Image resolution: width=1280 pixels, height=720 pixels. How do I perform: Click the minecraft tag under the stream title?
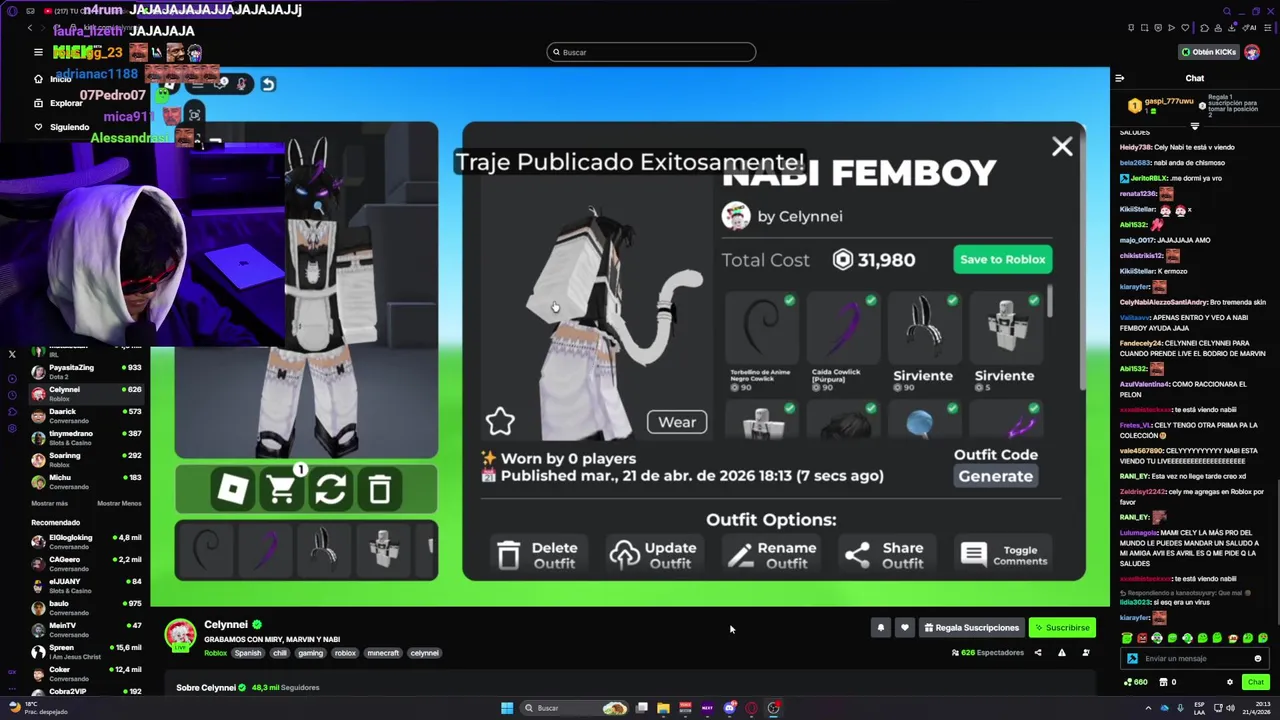[383, 653]
